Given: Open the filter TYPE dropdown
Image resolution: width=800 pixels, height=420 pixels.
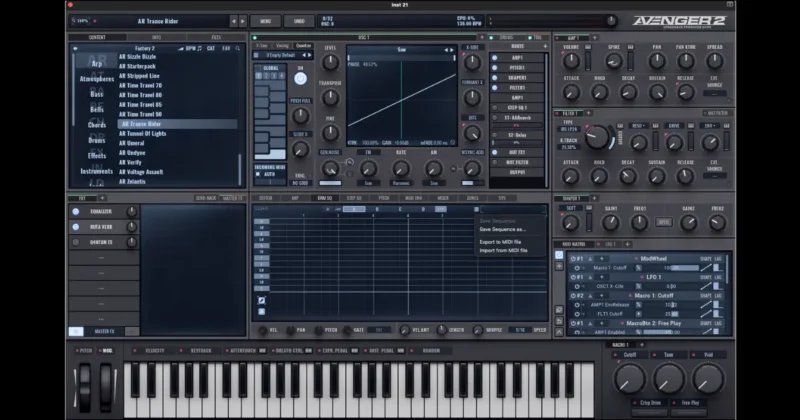Looking at the screenshot, I should (568, 130).
